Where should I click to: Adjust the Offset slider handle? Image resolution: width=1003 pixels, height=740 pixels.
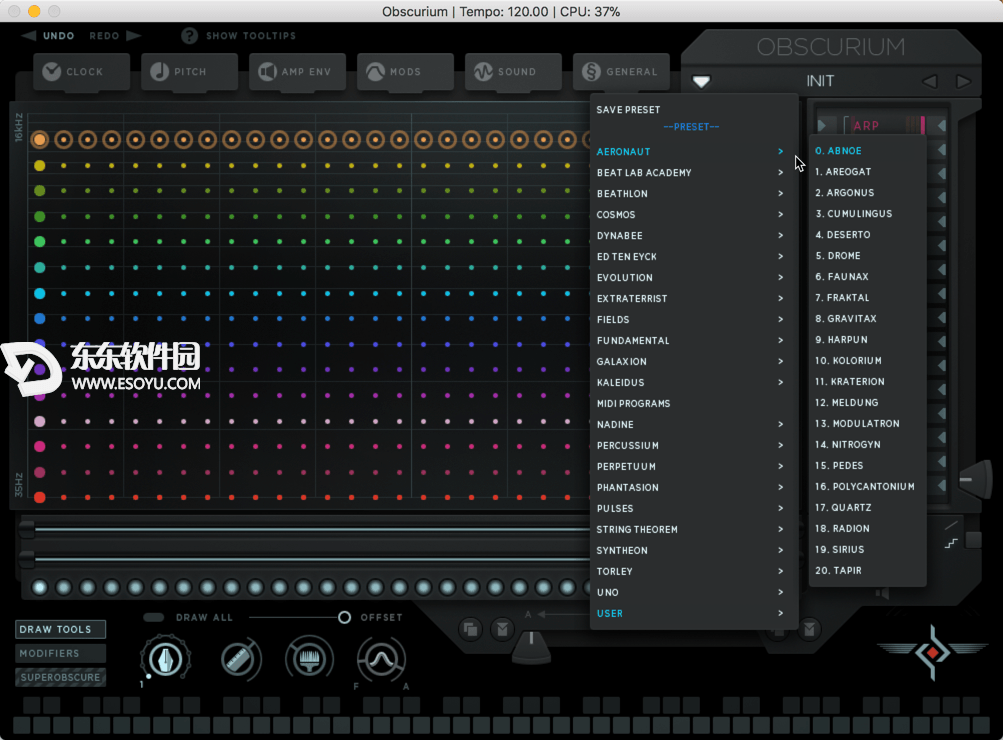click(344, 617)
